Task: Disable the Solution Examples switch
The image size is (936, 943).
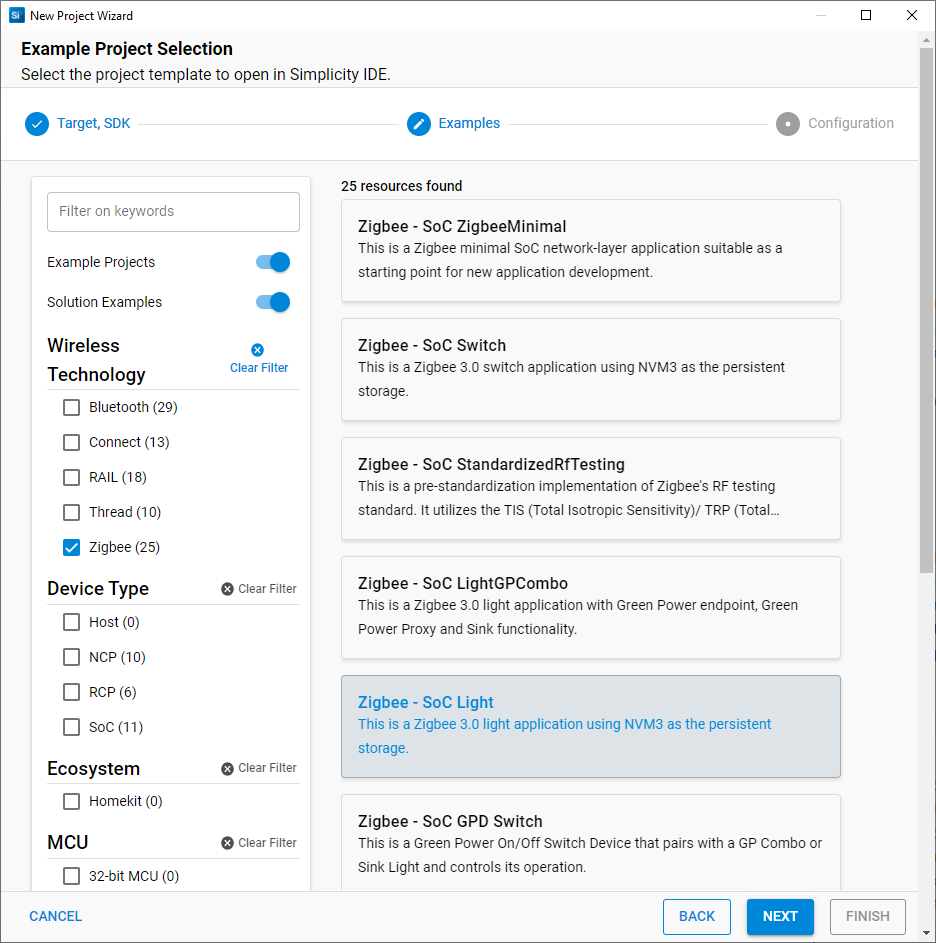Action: pos(273,302)
